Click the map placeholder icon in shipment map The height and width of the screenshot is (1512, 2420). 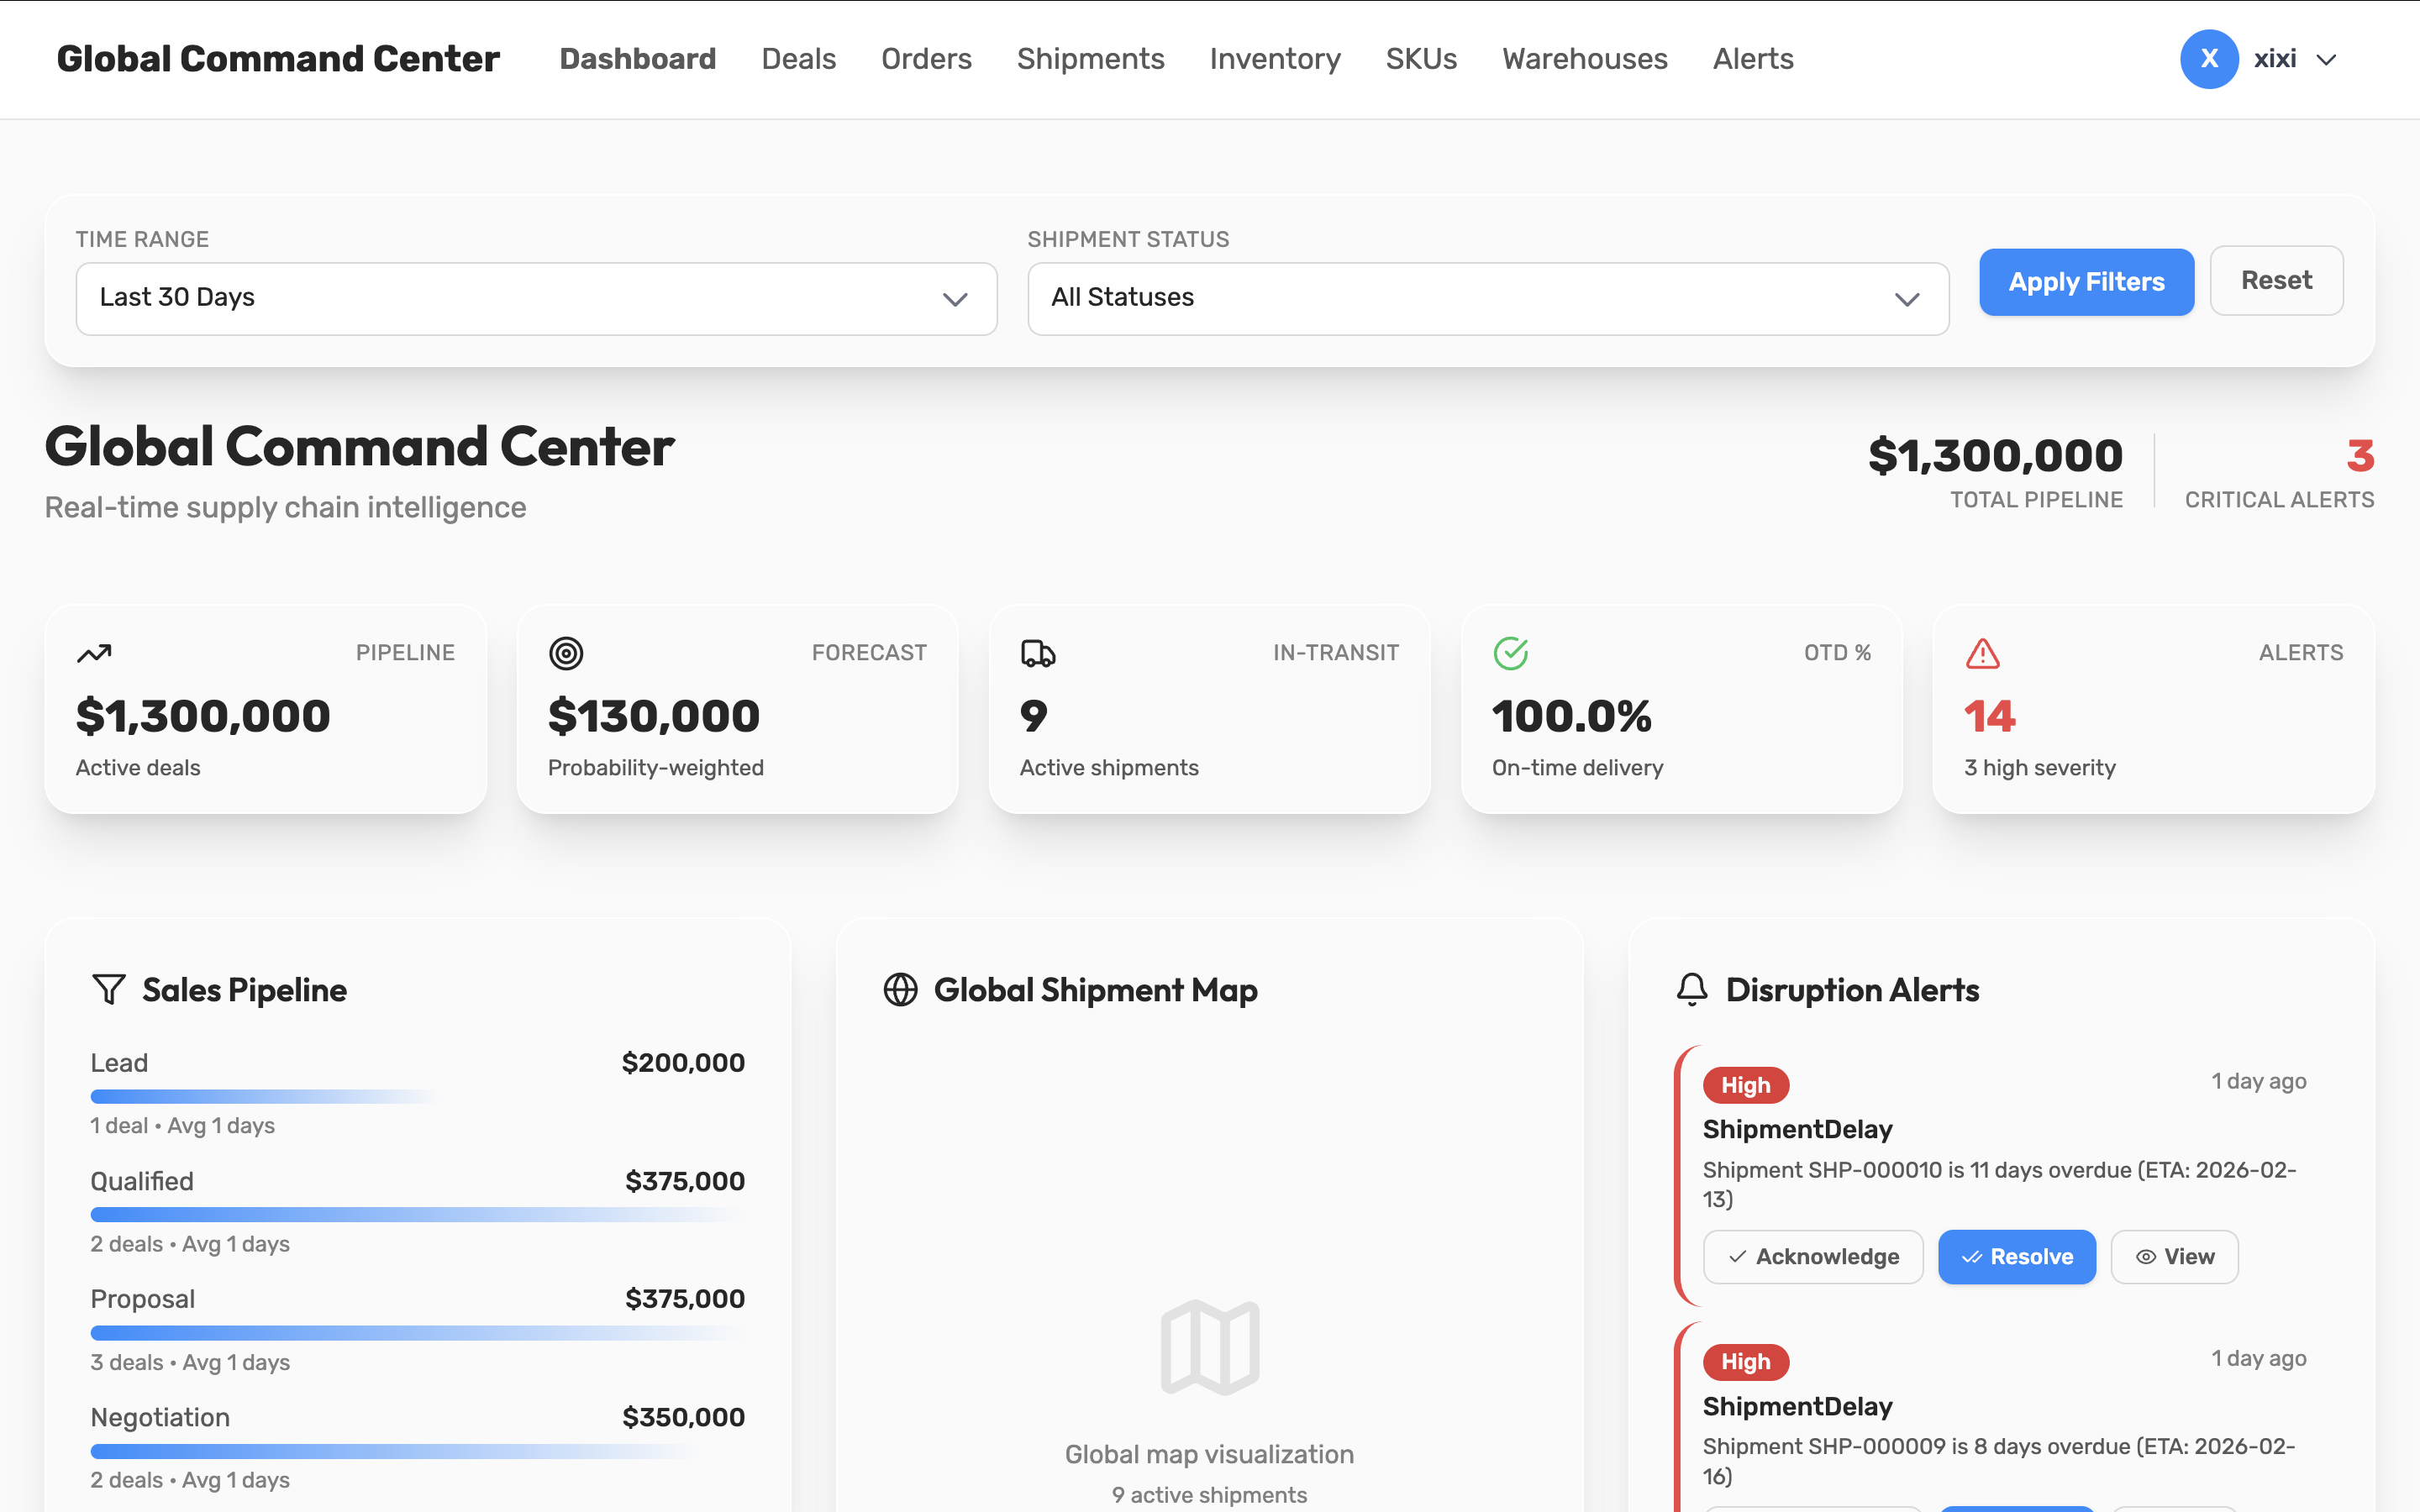click(1209, 1347)
